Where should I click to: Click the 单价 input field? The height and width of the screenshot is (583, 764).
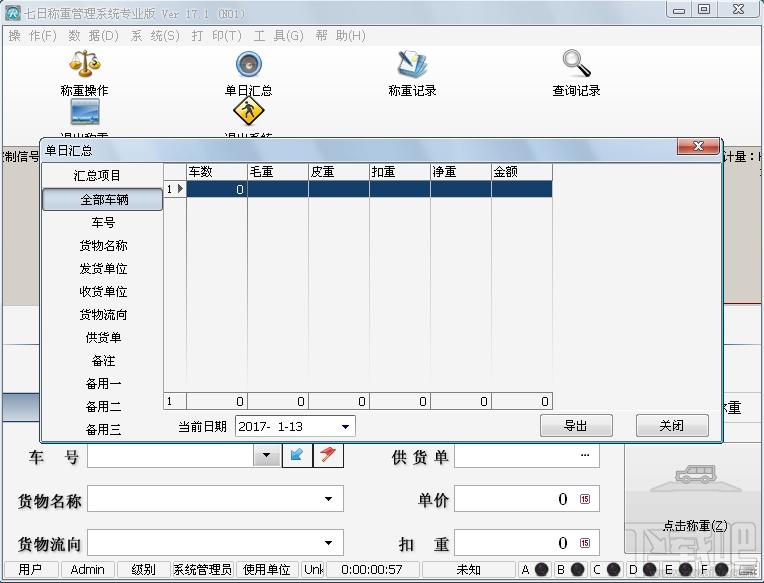[526, 499]
